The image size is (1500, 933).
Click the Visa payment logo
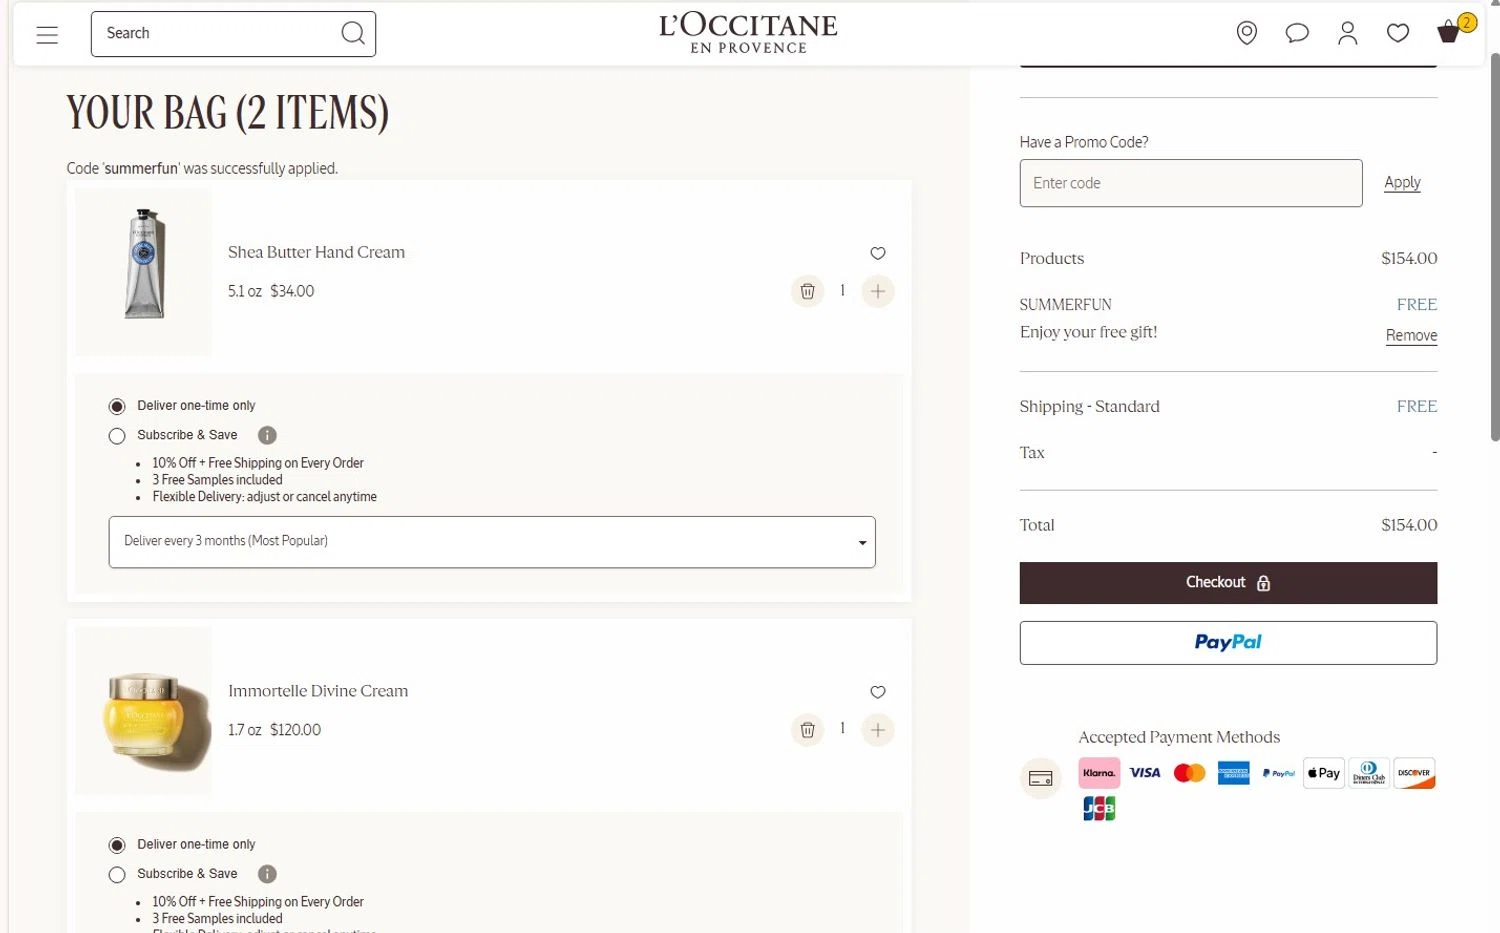pos(1145,773)
